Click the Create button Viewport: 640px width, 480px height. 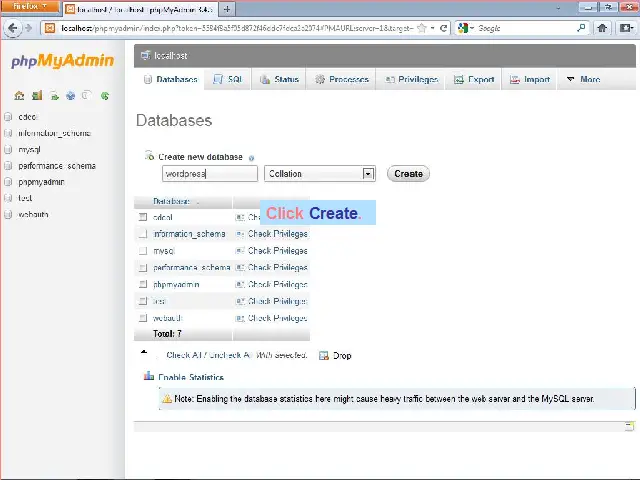408,174
